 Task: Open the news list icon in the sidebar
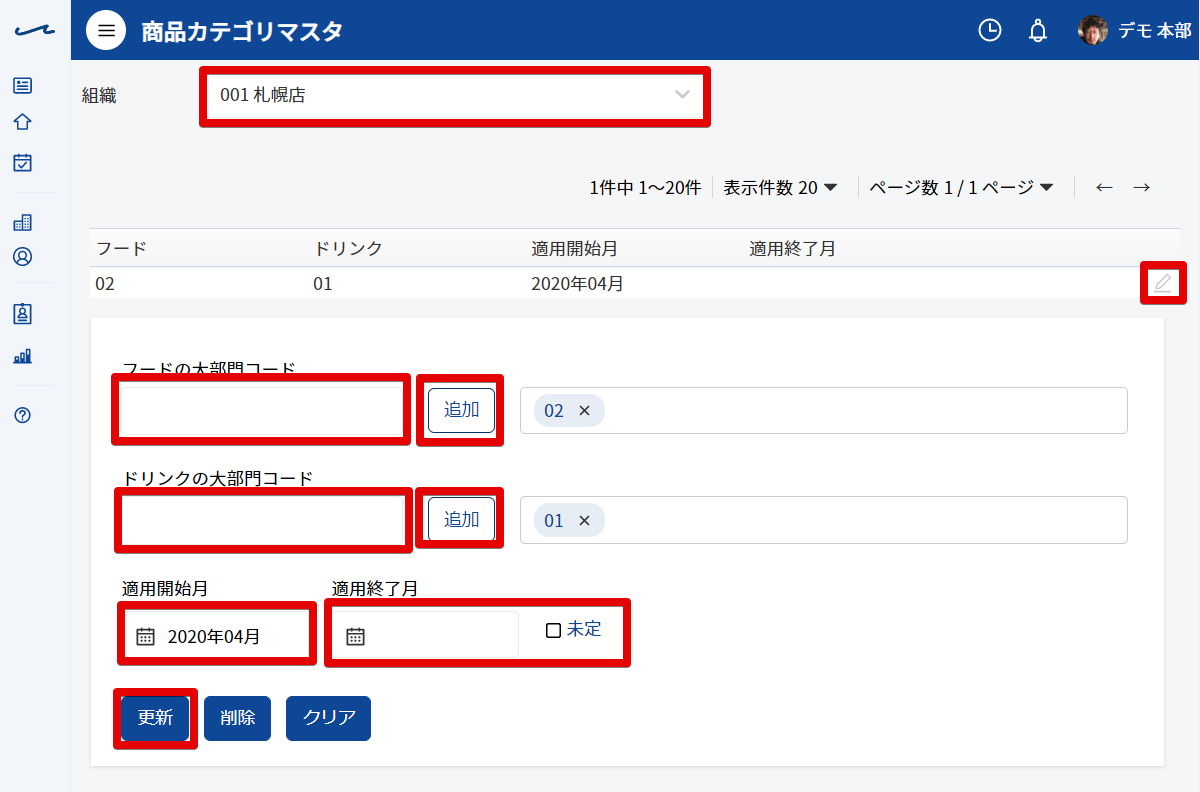point(23,86)
